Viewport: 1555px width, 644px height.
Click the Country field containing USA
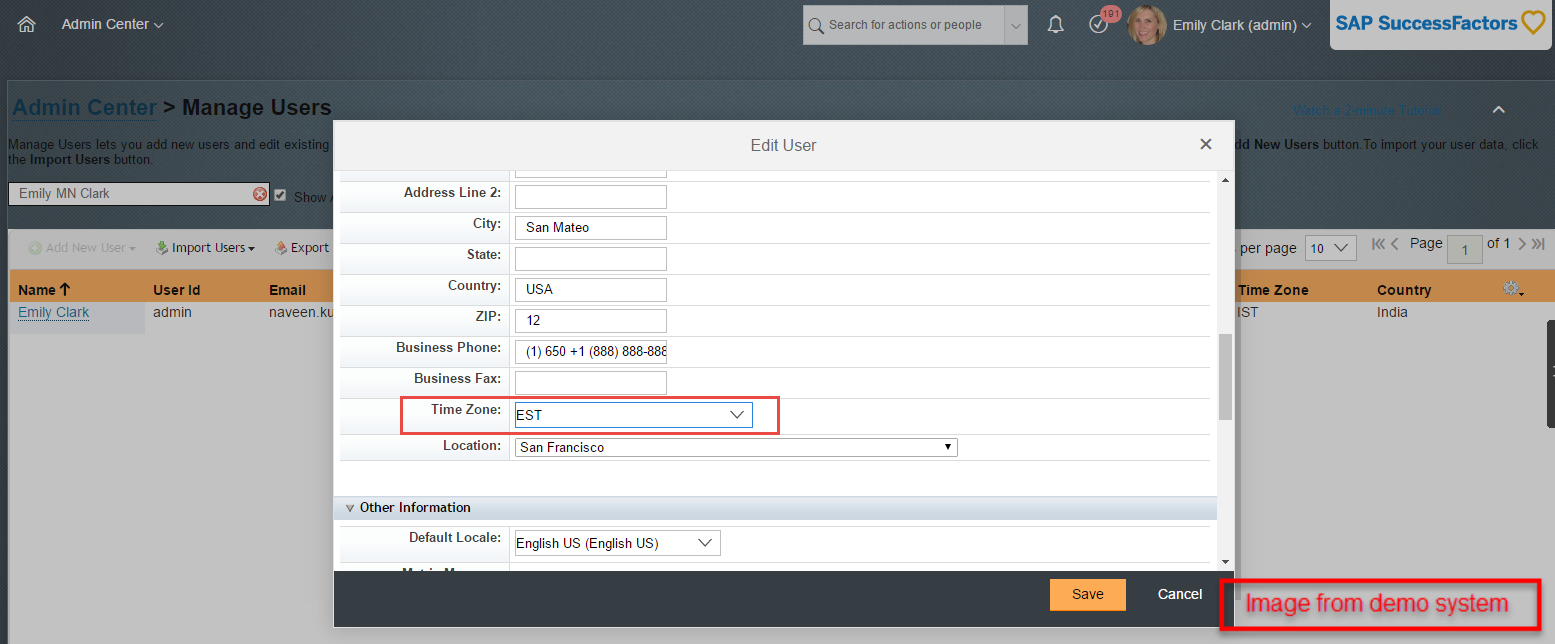tap(590, 290)
